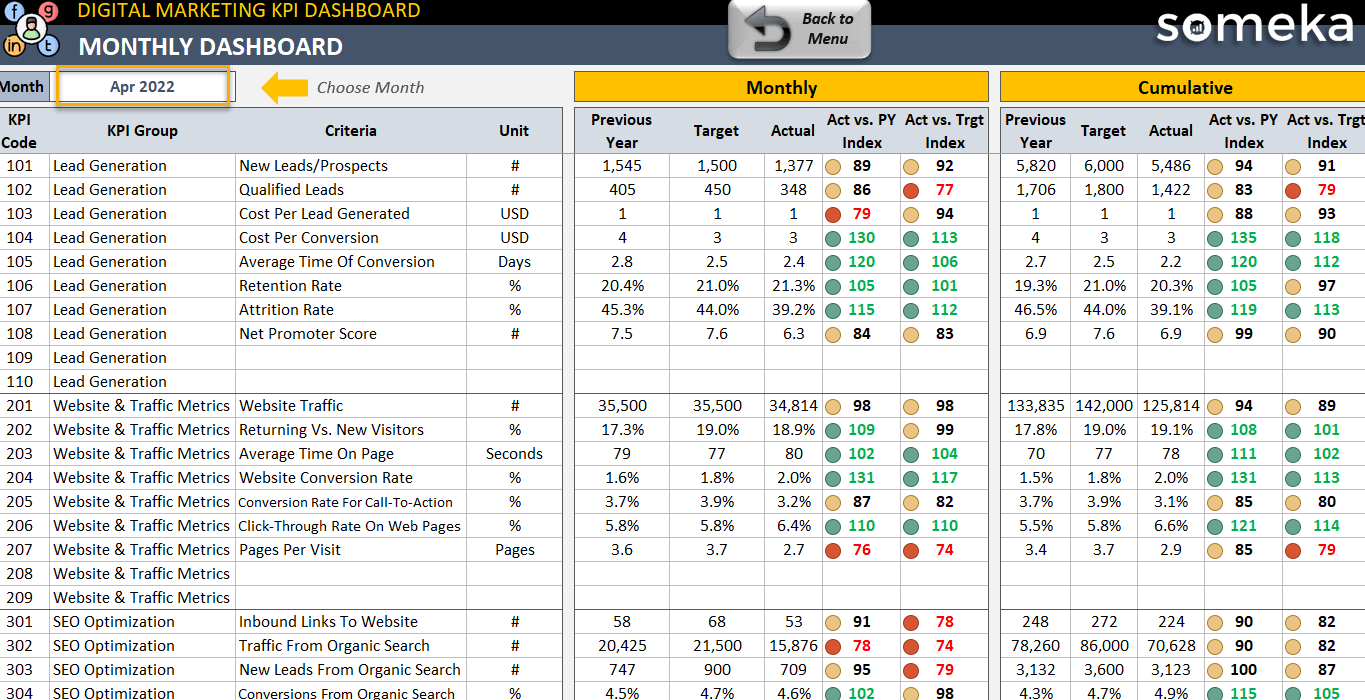The height and width of the screenshot is (700, 1365).
Task: Click the LinkedIn 'in' icon in the header
Action: (15, 45)
